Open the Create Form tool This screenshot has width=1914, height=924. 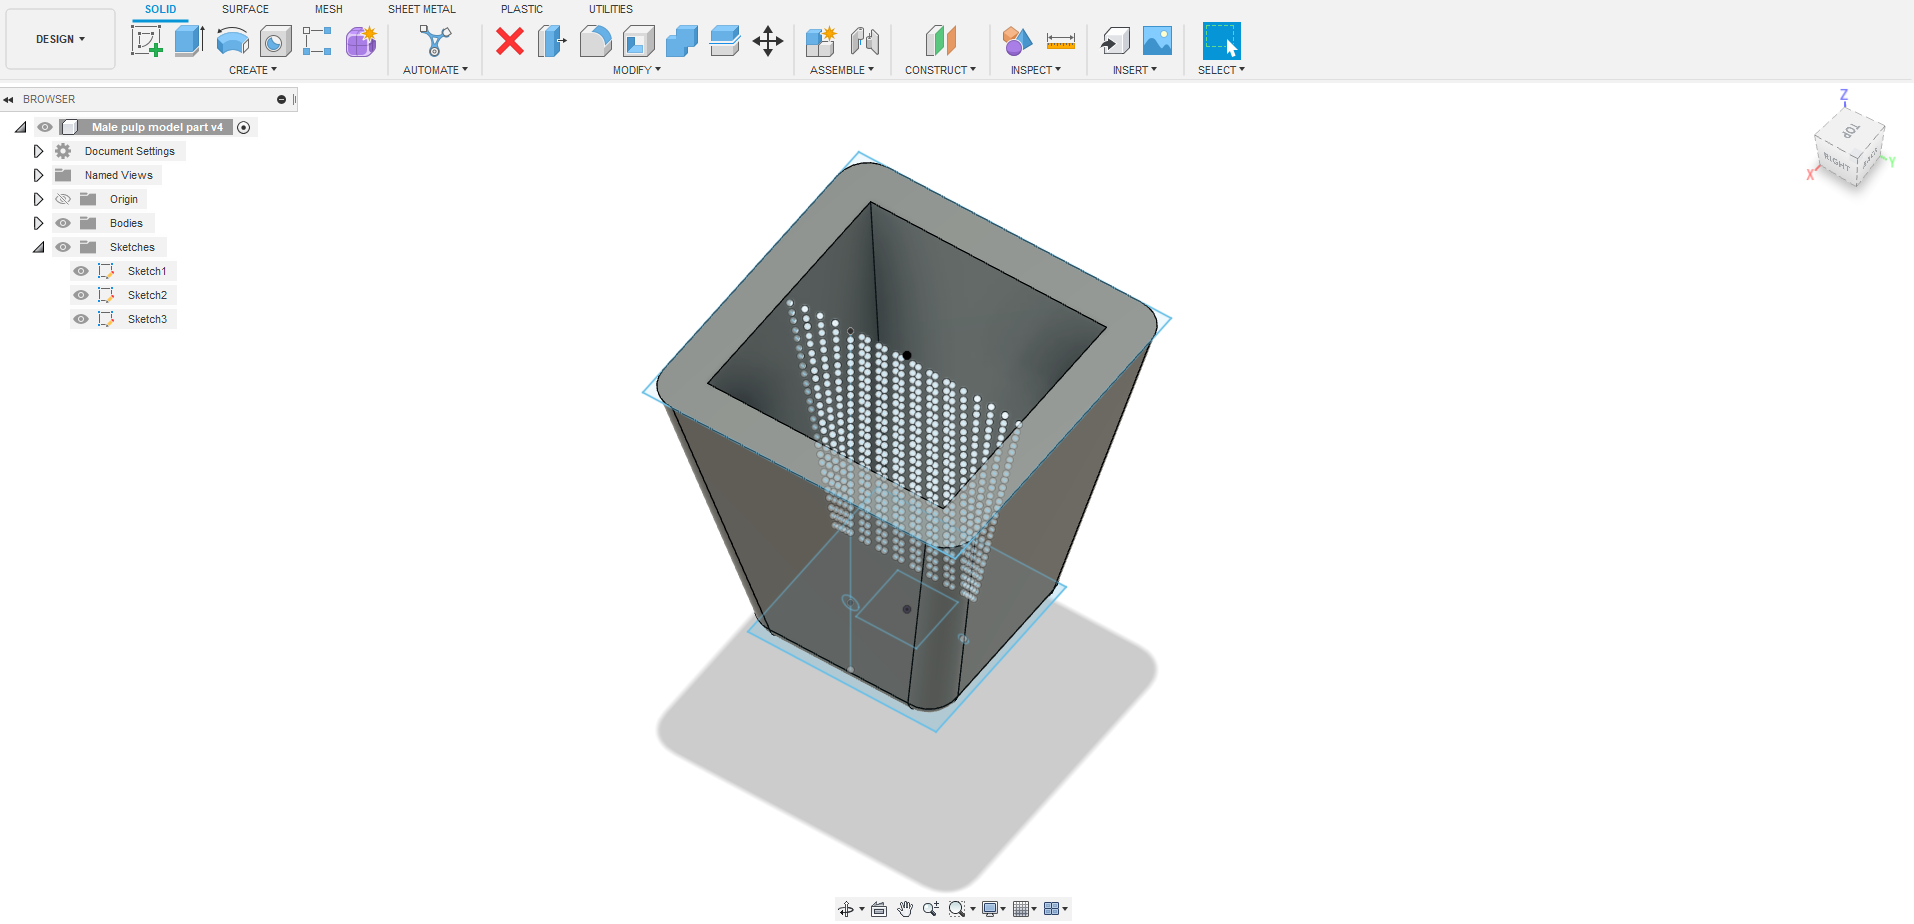[x=361, y=41]
